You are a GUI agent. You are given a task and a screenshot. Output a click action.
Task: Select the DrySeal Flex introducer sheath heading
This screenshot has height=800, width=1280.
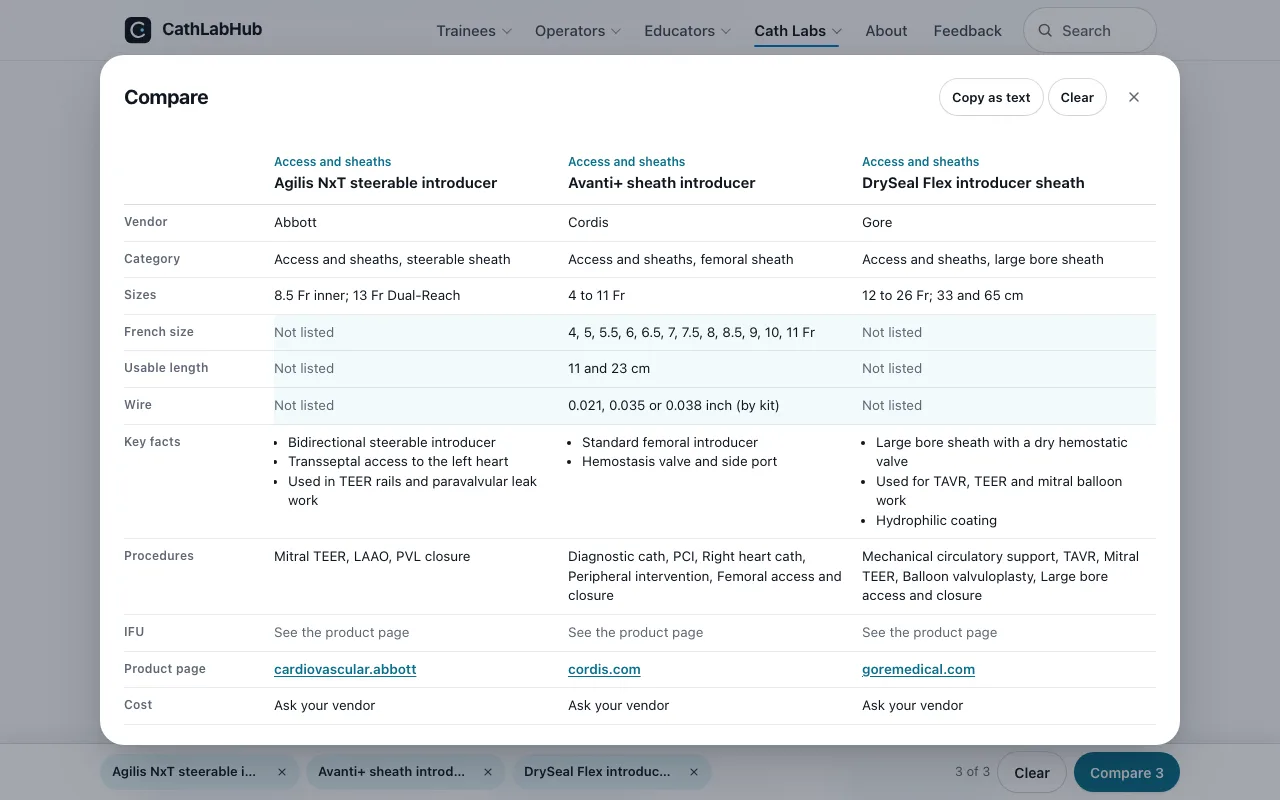click(x=973, y=183)
